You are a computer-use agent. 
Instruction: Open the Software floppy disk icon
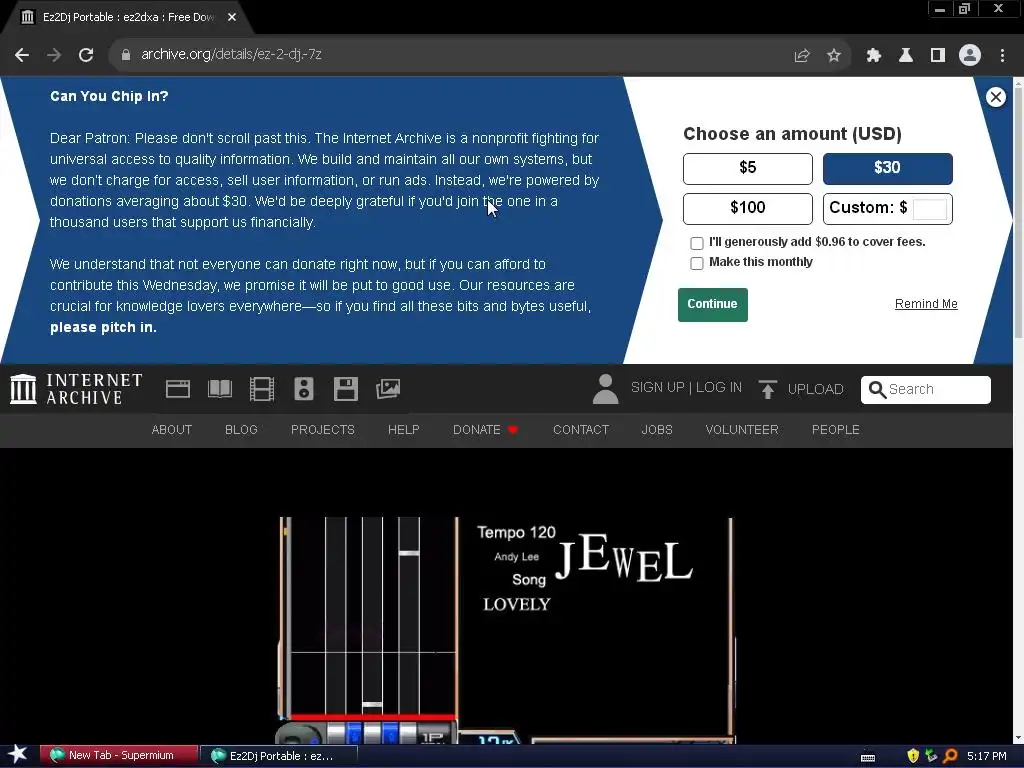[345, 389]
